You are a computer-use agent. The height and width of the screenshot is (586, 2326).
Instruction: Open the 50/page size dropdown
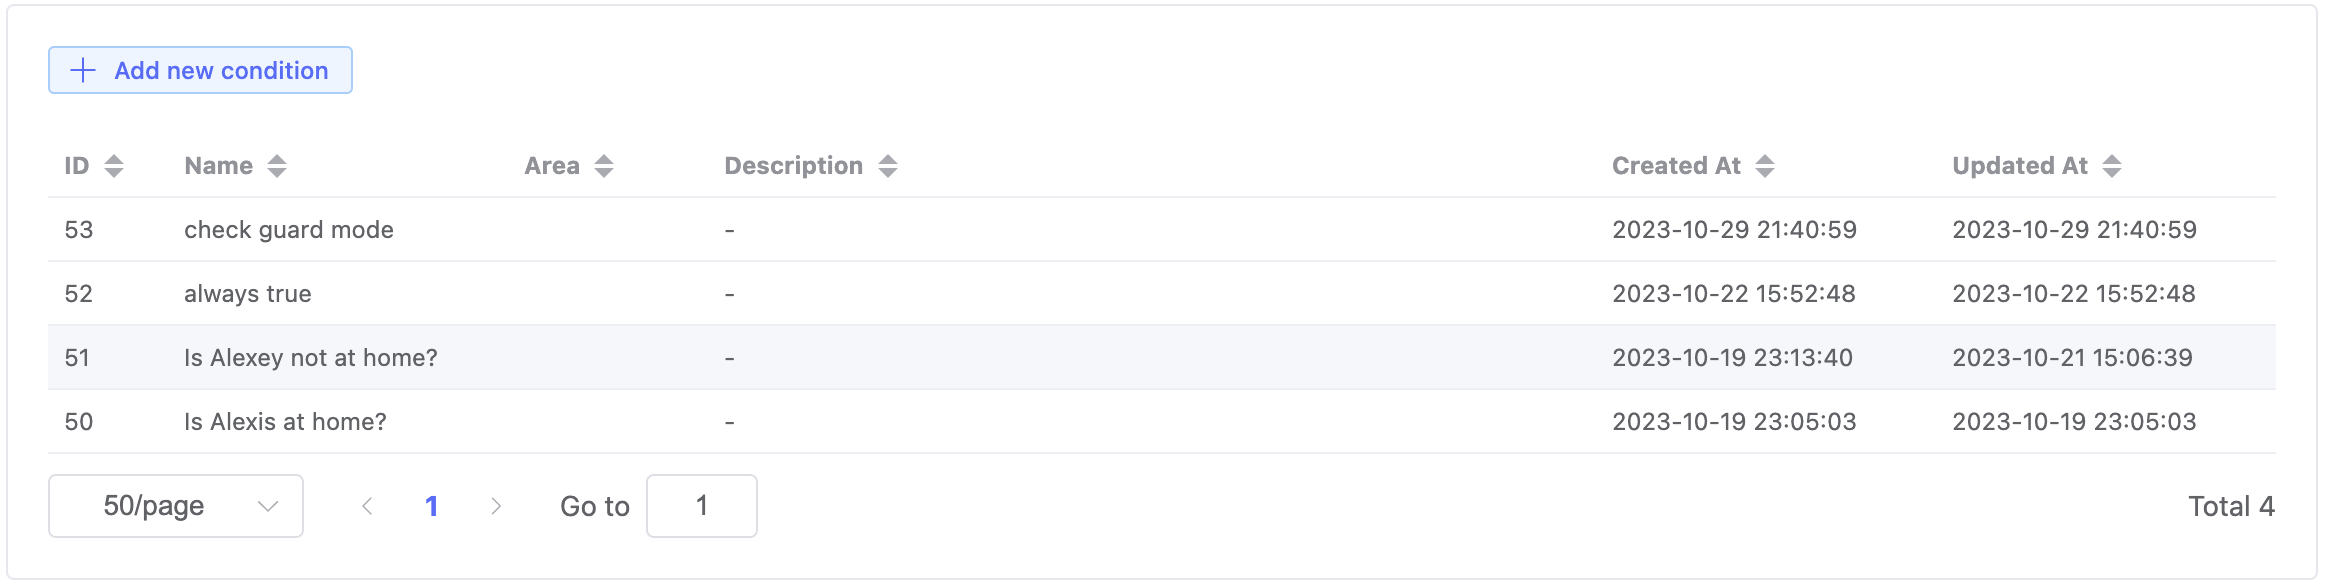click(176, 506)
